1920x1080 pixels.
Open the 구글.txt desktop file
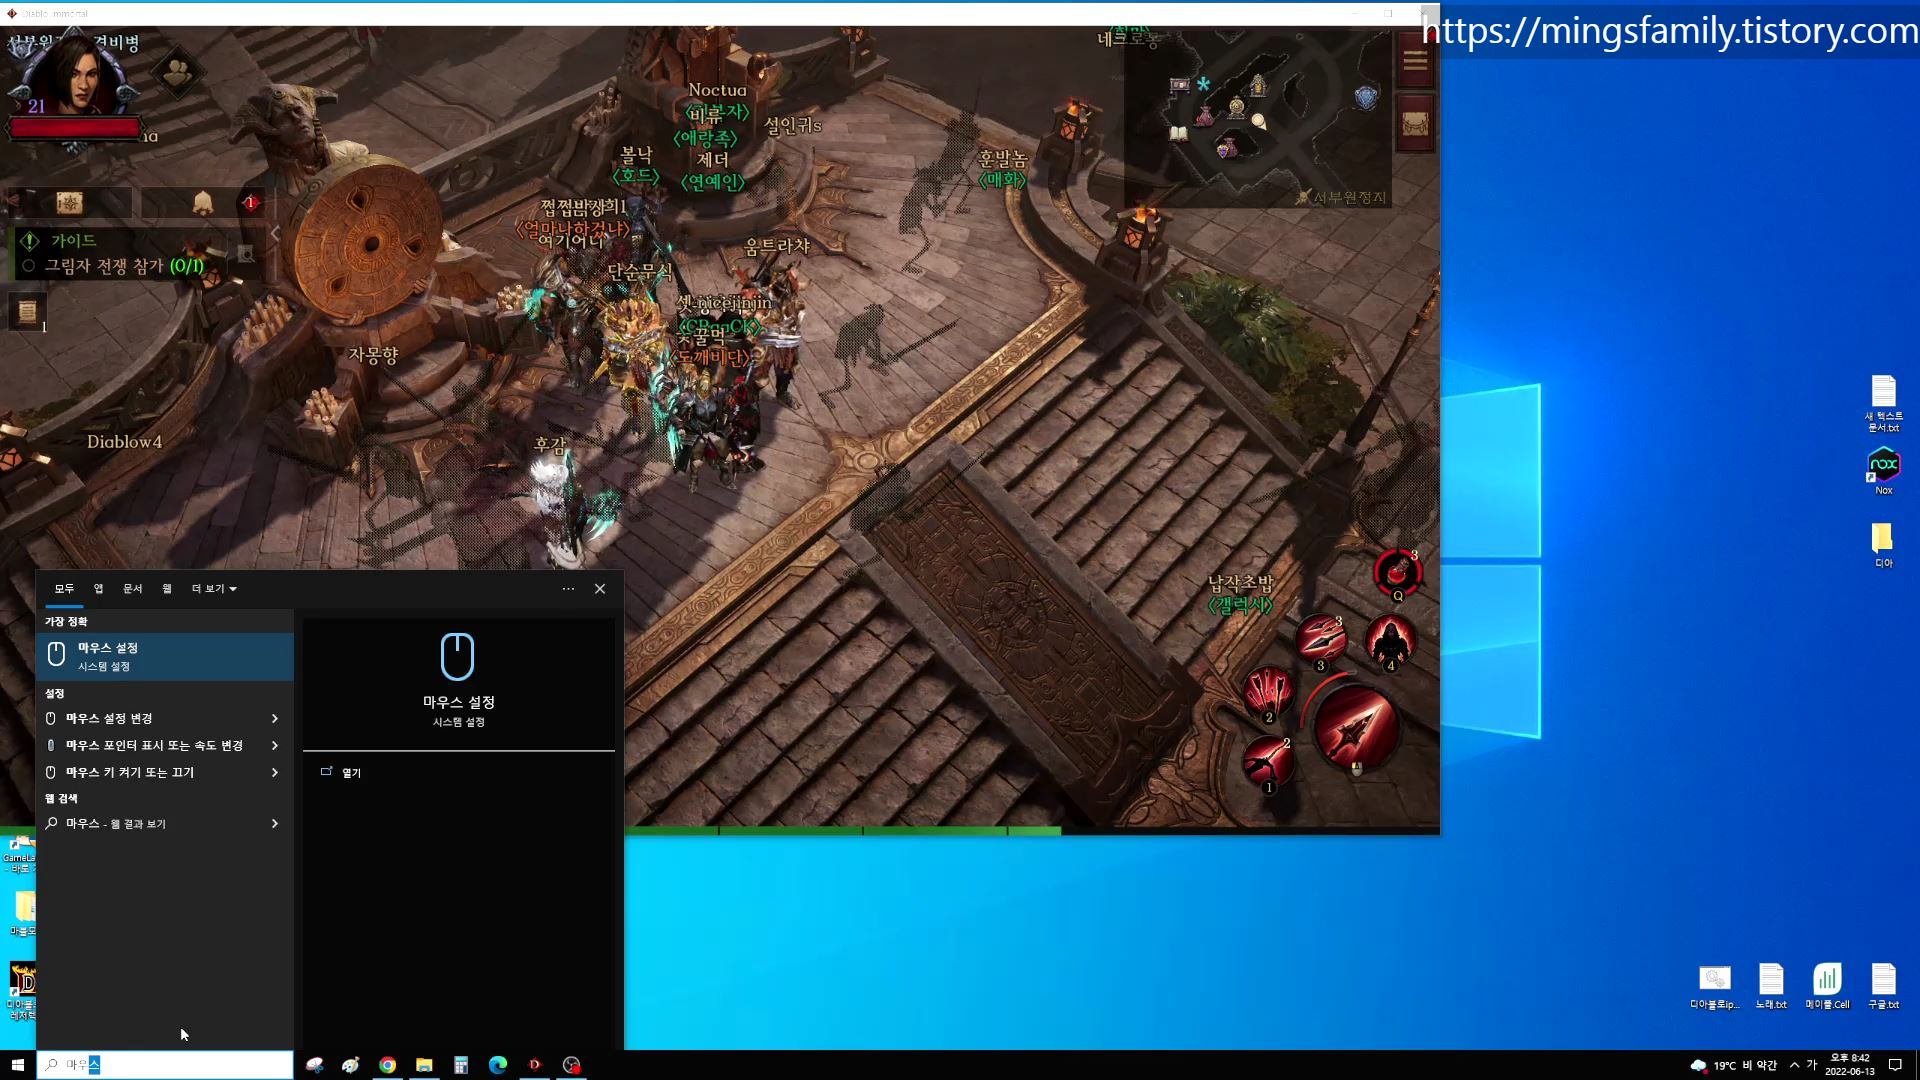pyautogui.click(x=1883, y=986)
